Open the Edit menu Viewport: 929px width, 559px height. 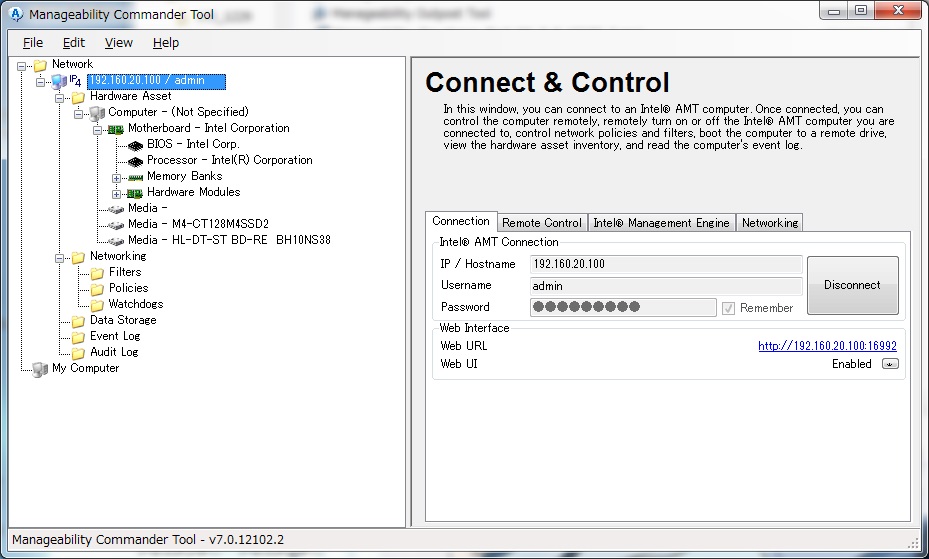tap(73, 43)
